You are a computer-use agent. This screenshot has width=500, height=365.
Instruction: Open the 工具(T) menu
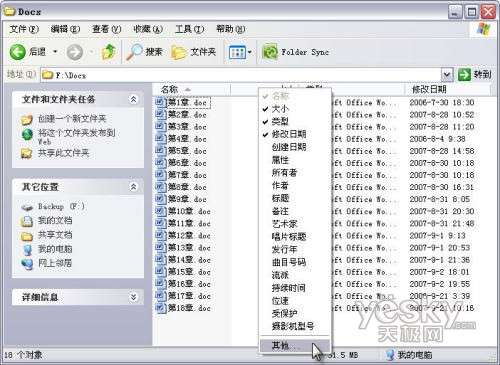pyautogui.click(x=189, y=29)
